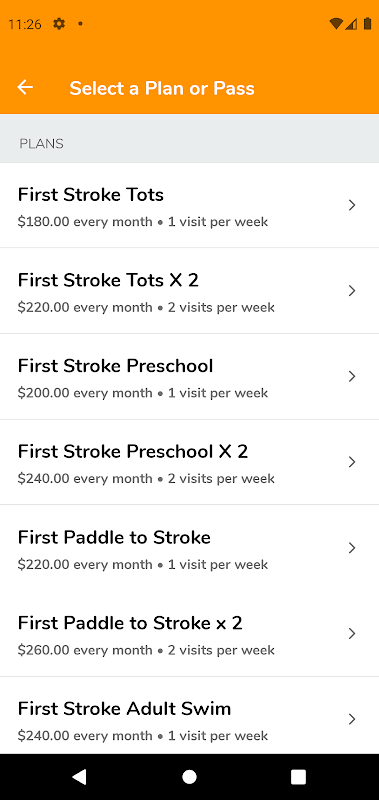Viewport: 379px width, 800px height.
Task: Pick the $260.00 monthly two-visit plan
Action: [x=189, y=634]
